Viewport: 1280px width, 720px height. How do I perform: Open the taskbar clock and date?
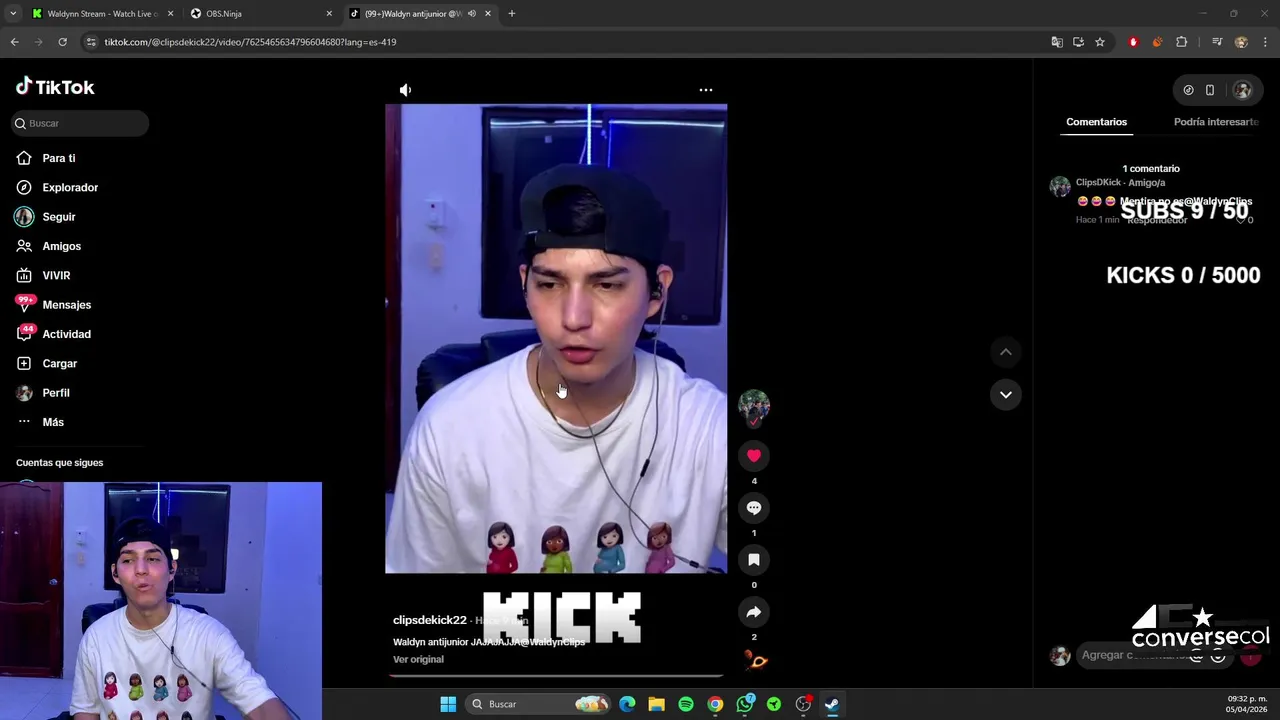point(1246,704)
